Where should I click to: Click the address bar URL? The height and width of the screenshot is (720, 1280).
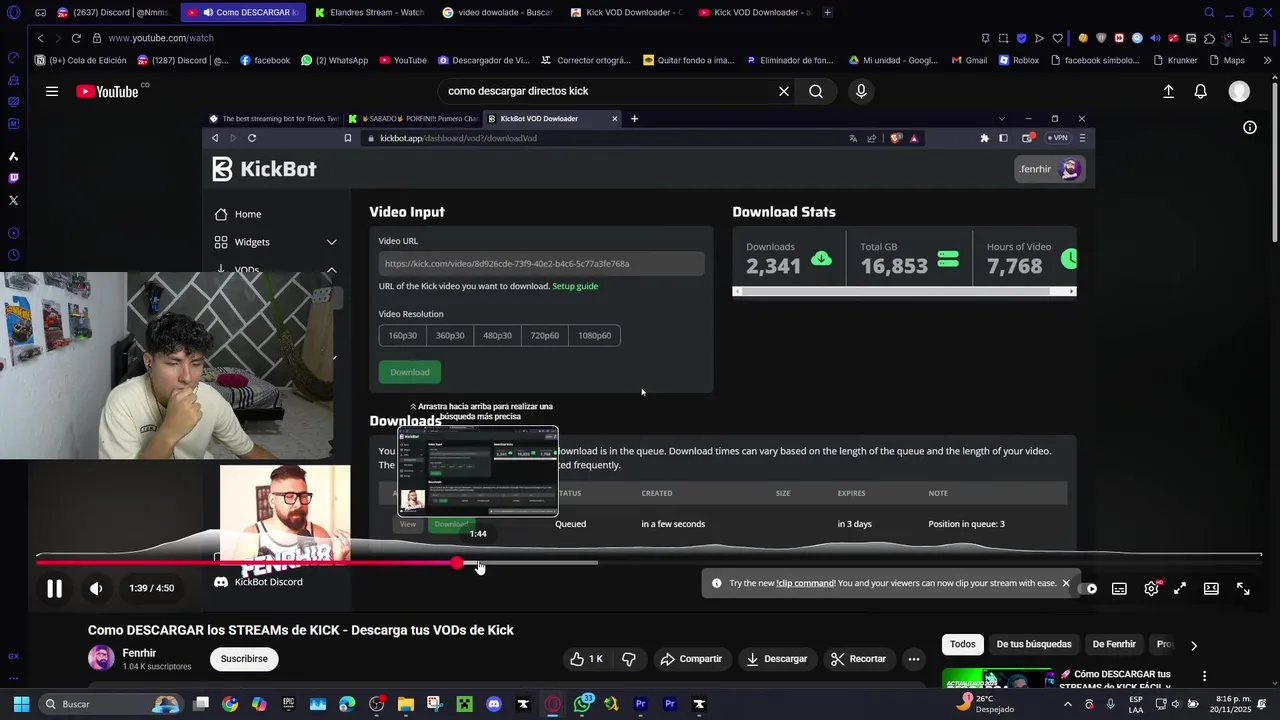tap(161, 38)
